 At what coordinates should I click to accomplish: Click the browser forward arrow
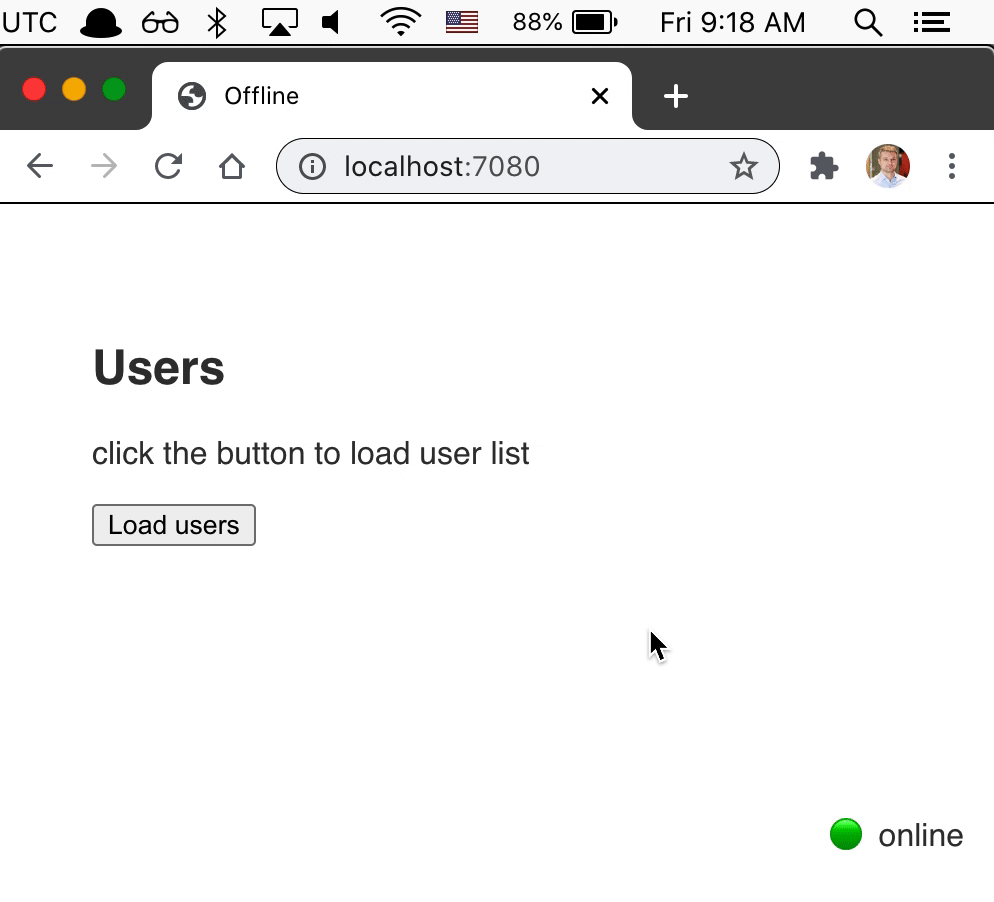point(104,166)
